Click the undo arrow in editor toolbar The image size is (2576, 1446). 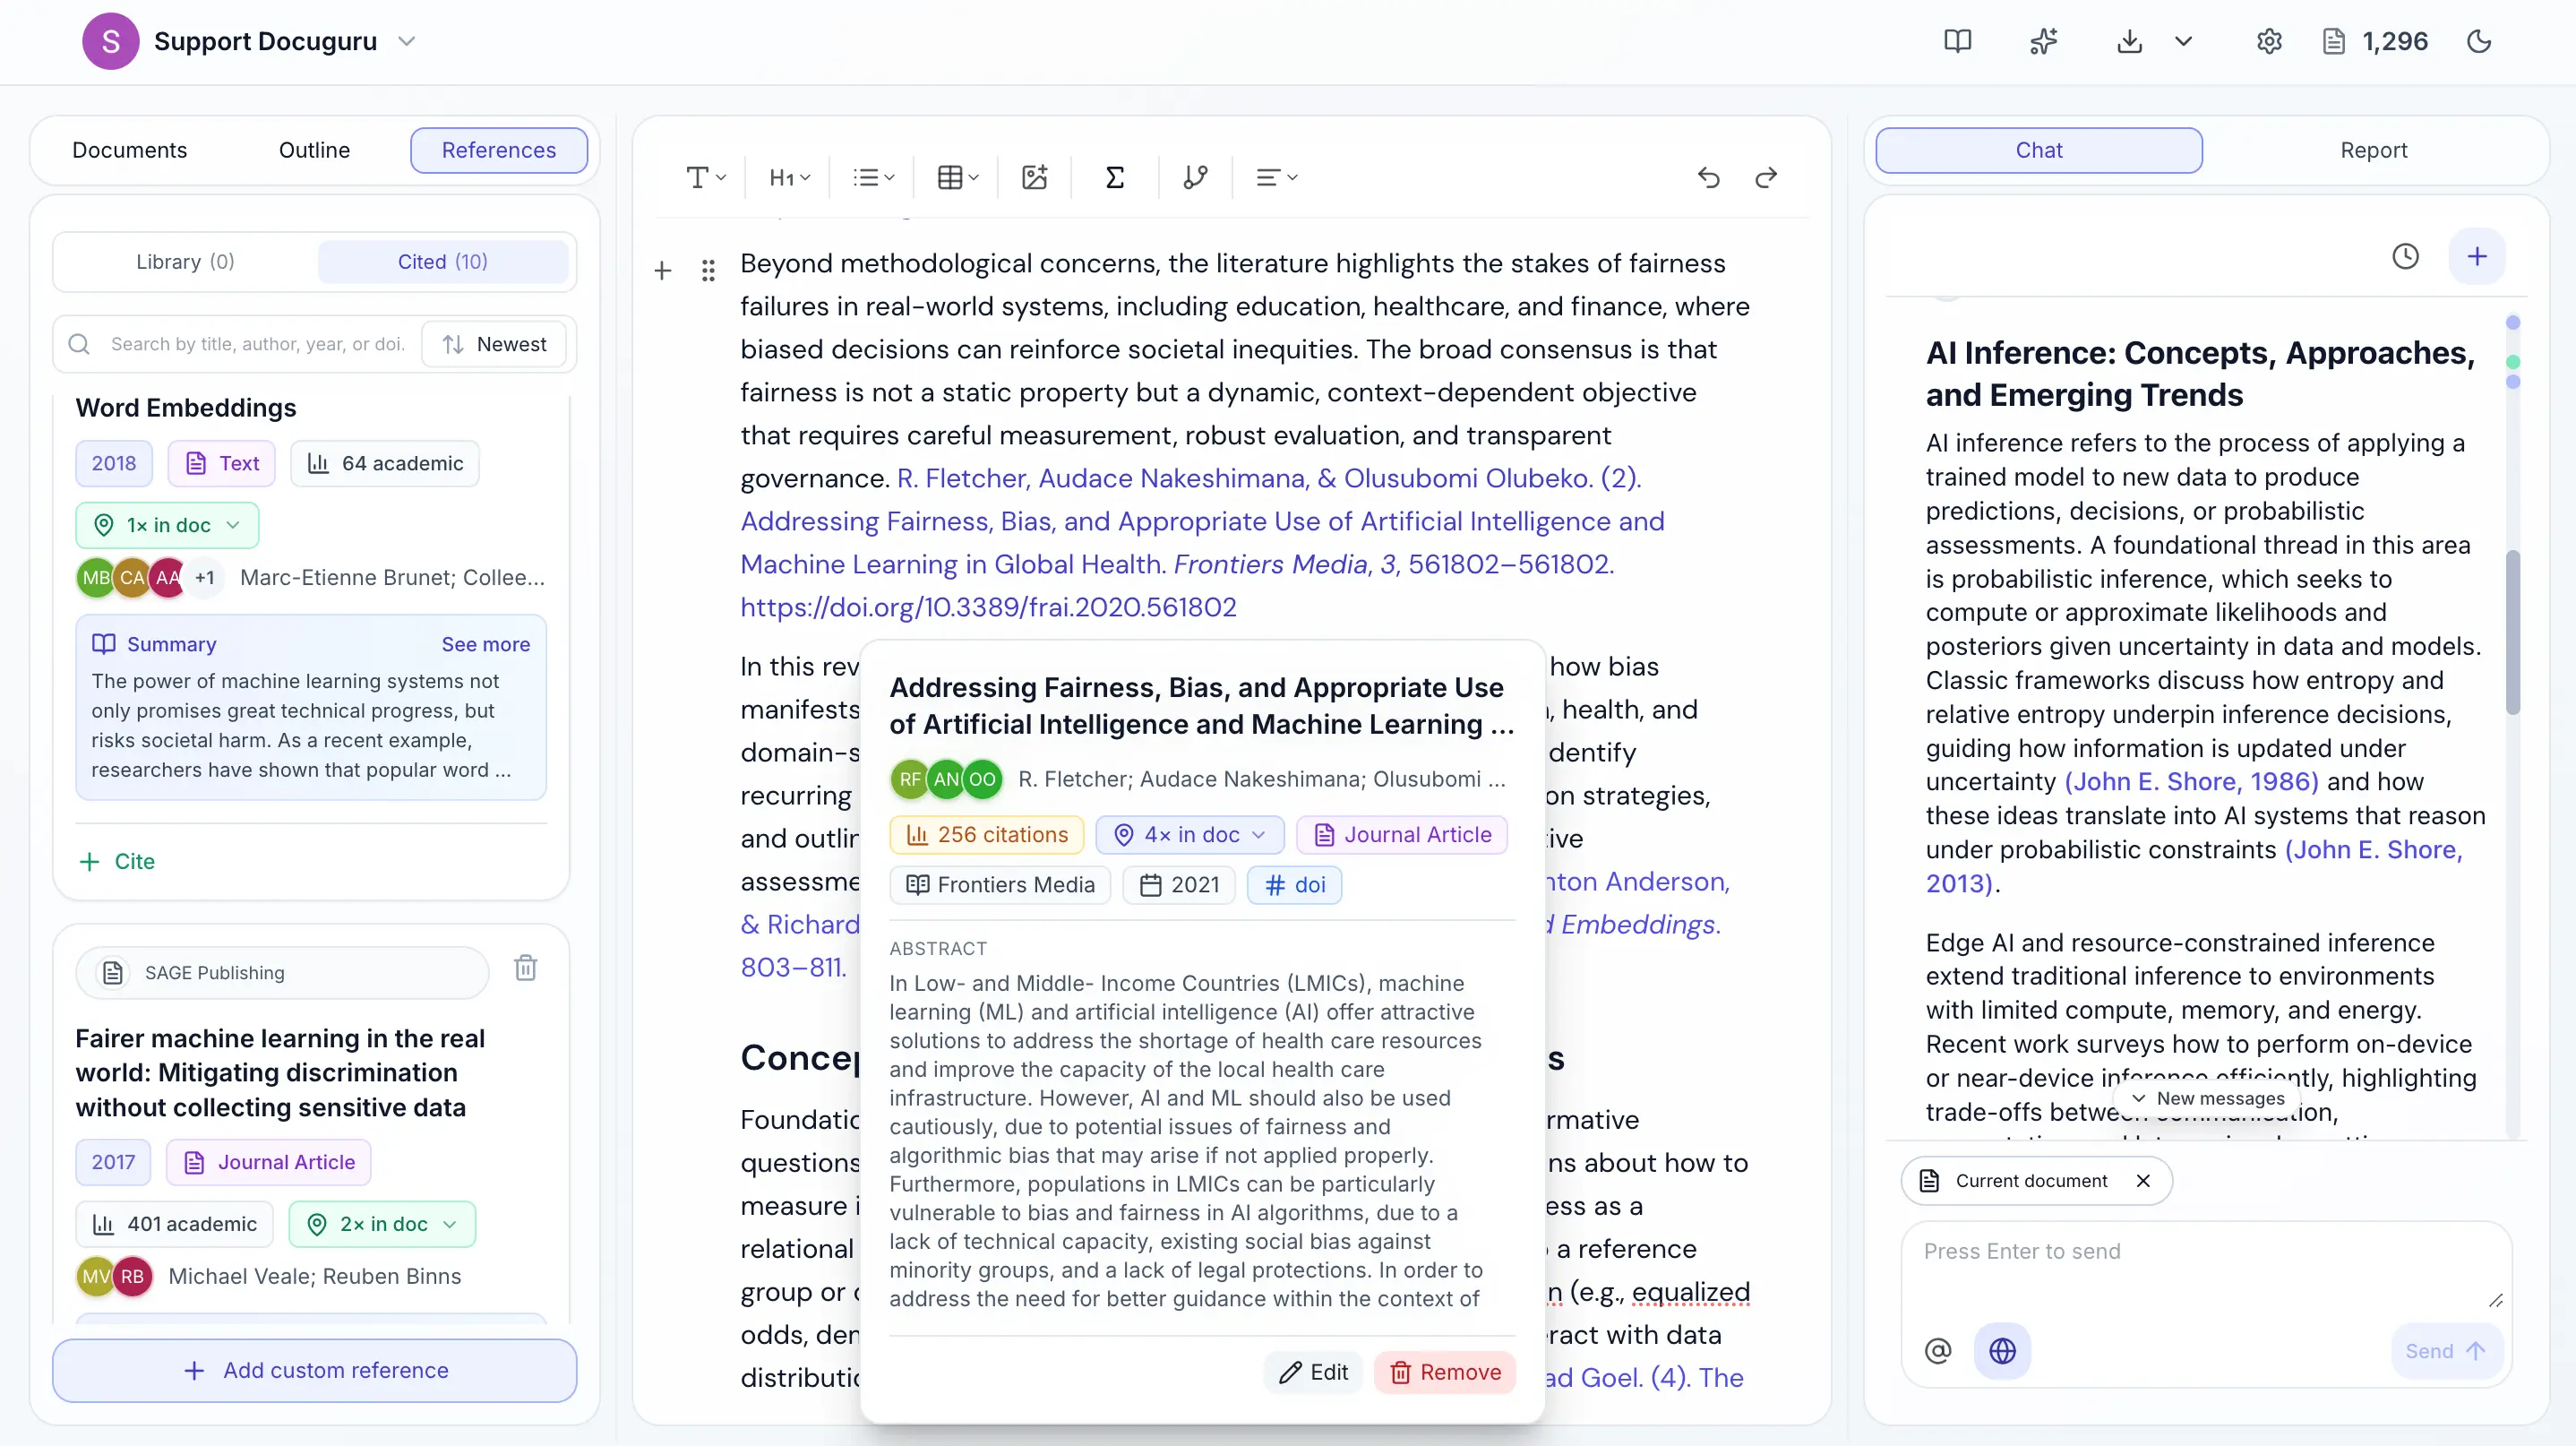(x=1708, y=177)
